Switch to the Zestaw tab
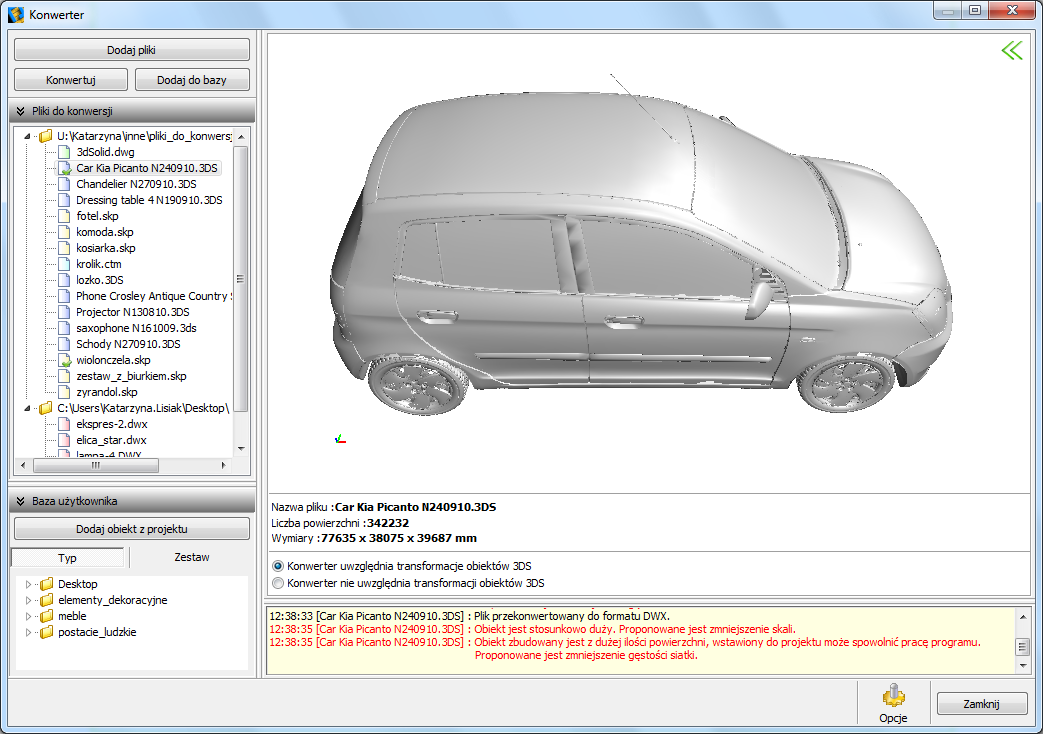 tap(192, 557)
